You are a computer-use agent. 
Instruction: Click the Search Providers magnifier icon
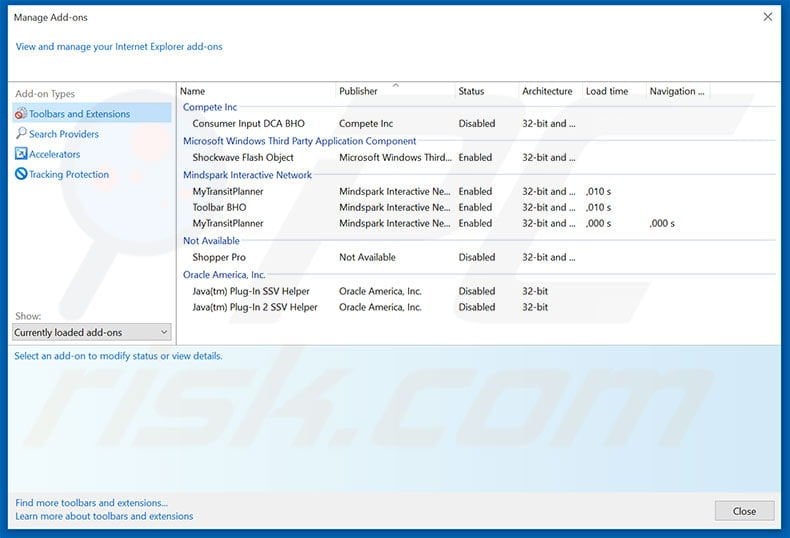21,133
